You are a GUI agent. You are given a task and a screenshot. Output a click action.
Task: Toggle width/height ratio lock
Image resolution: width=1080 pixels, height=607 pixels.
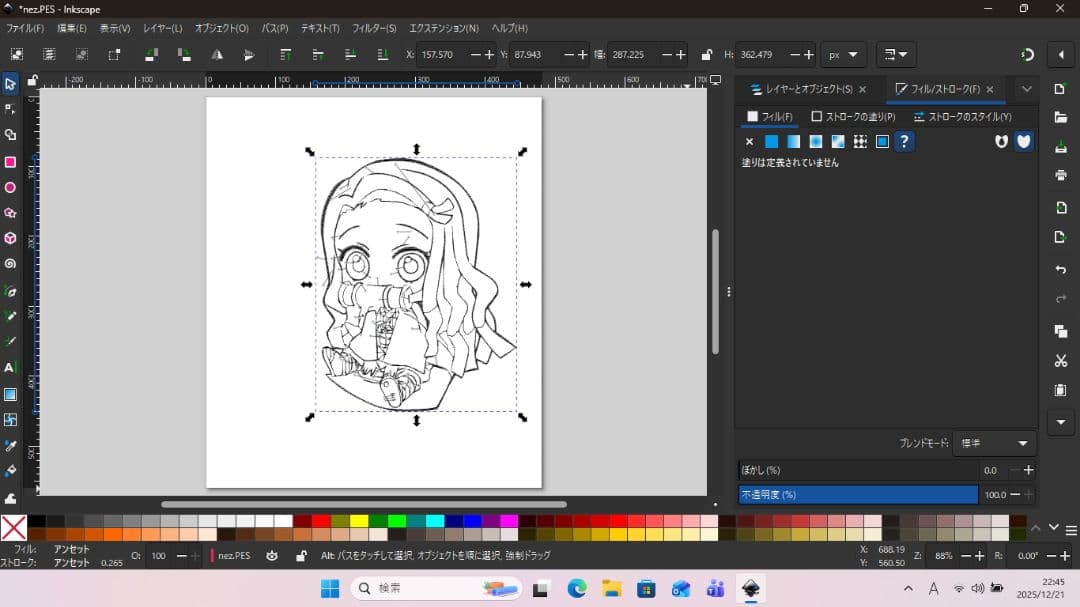pos(707,55)
